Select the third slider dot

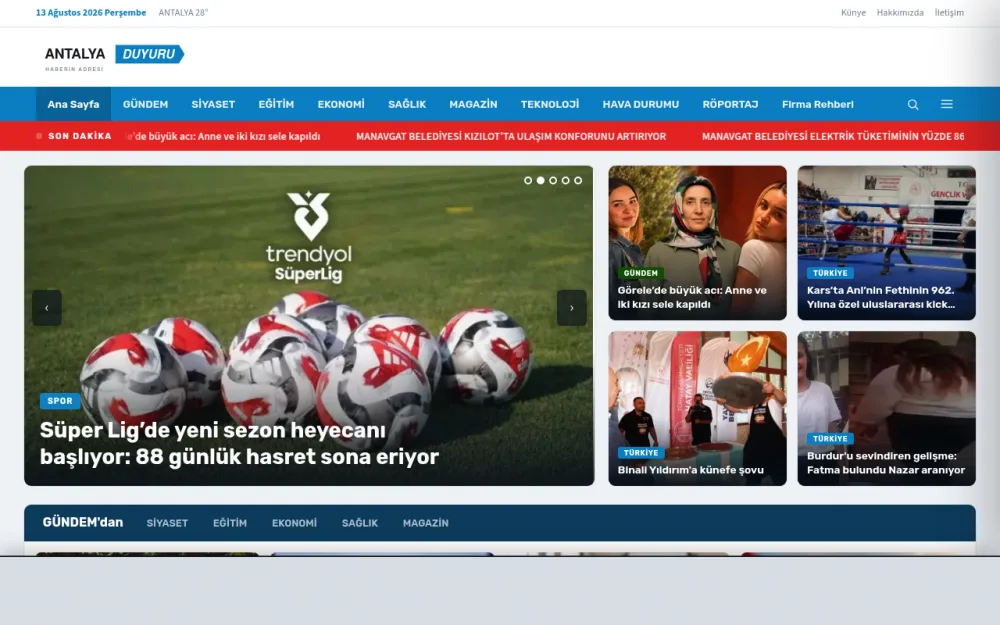[553, 180]
